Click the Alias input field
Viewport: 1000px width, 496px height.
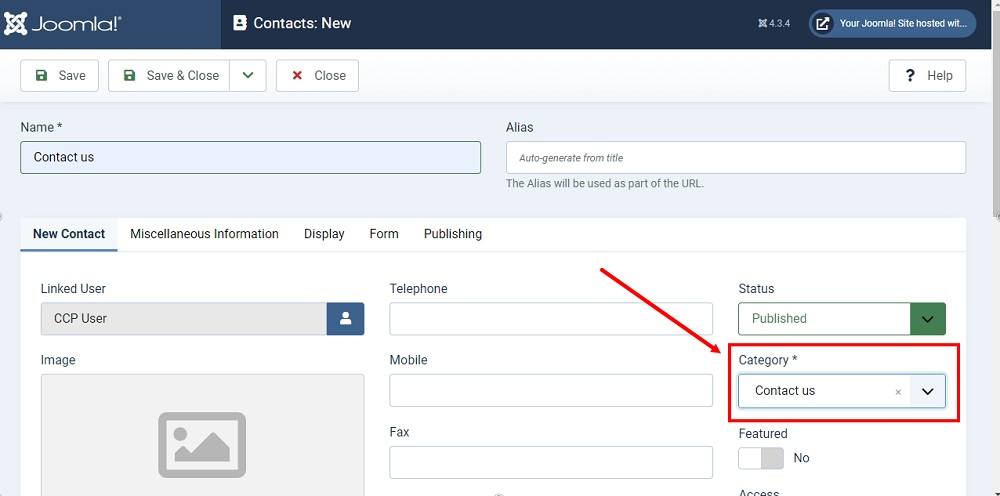(736, 157)
